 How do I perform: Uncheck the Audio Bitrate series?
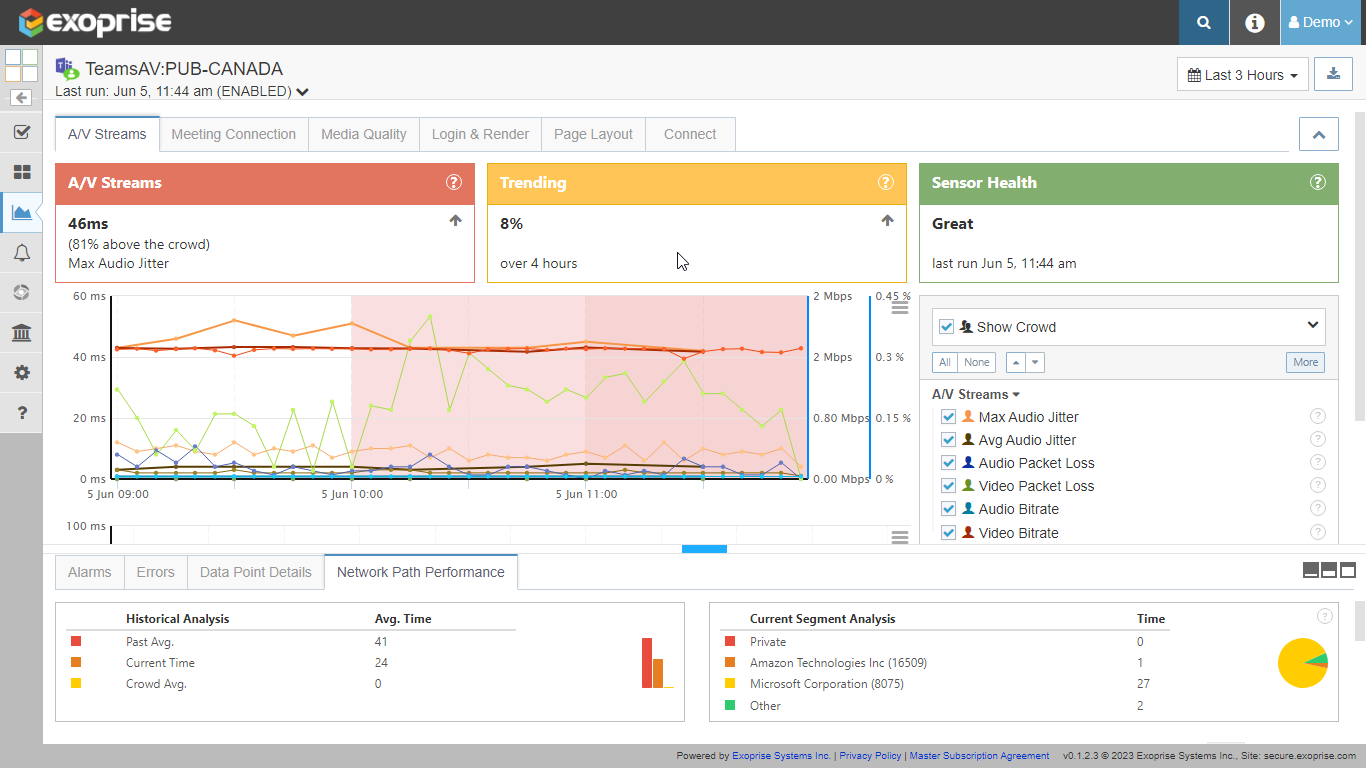pos(949,509)
